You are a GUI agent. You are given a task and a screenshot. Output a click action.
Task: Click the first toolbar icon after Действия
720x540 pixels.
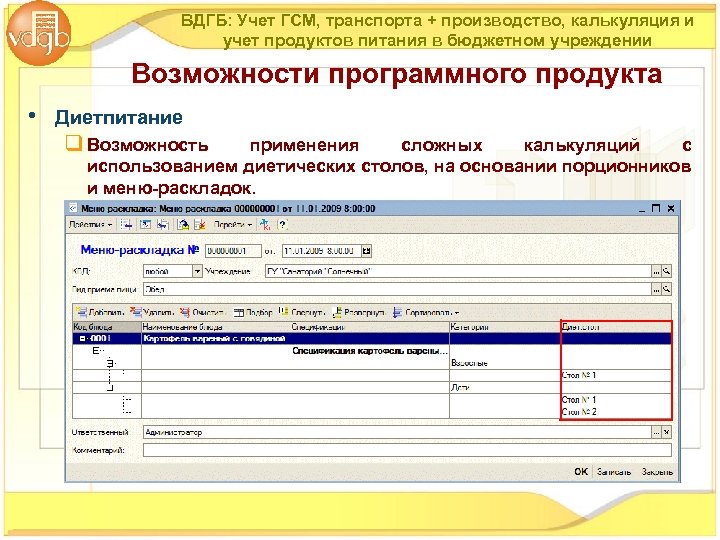point(126,225)
